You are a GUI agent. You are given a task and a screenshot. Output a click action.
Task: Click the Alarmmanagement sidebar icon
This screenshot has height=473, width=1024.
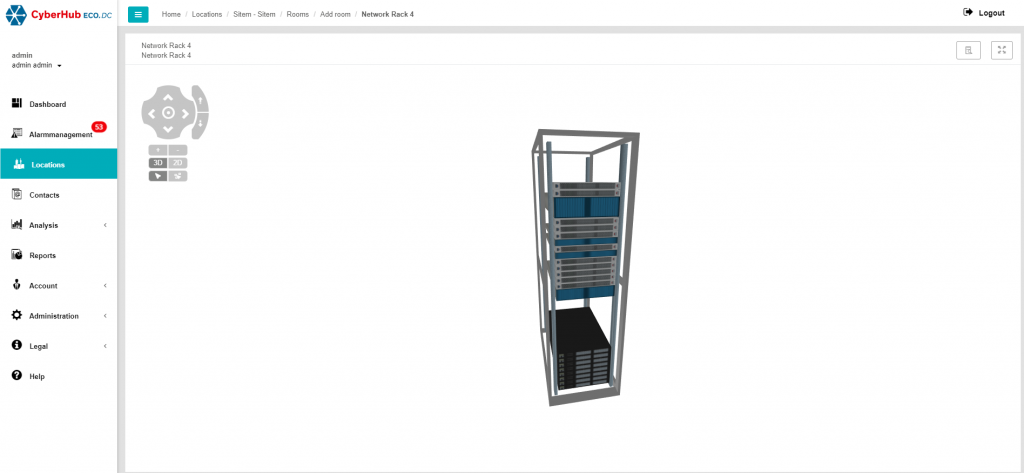coord(17,133)
